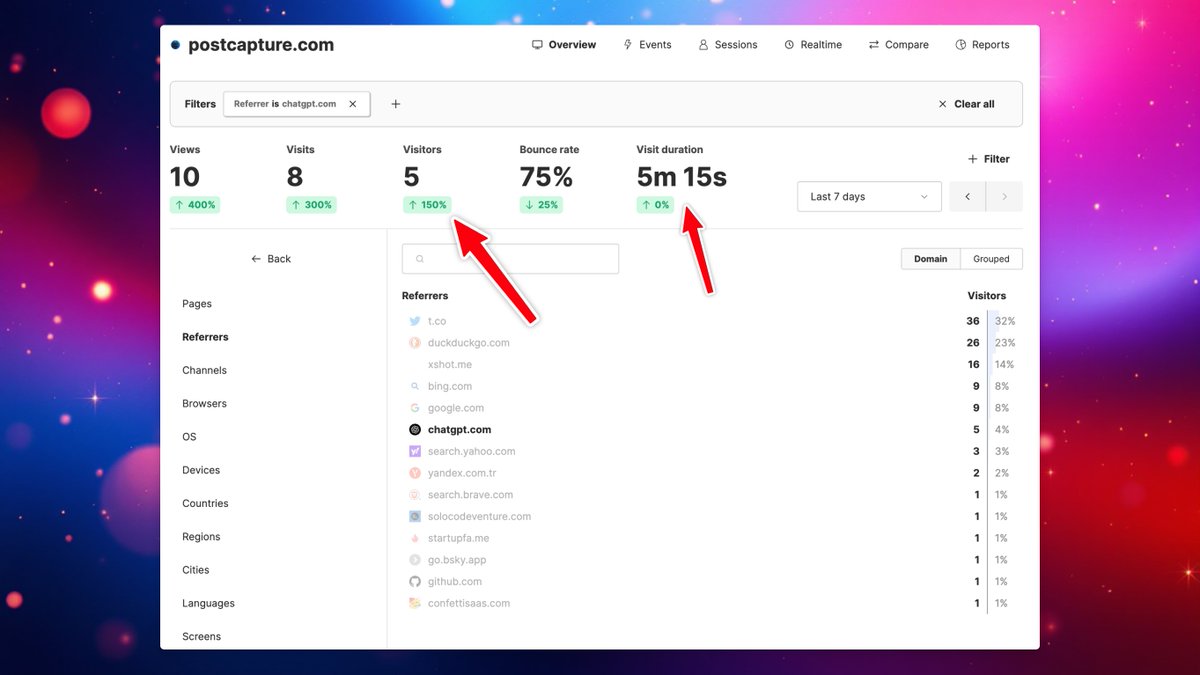Viewport: 1200px width, 675px height.
Task: Select OS in sidebar
Action: (x=189, y=437)
